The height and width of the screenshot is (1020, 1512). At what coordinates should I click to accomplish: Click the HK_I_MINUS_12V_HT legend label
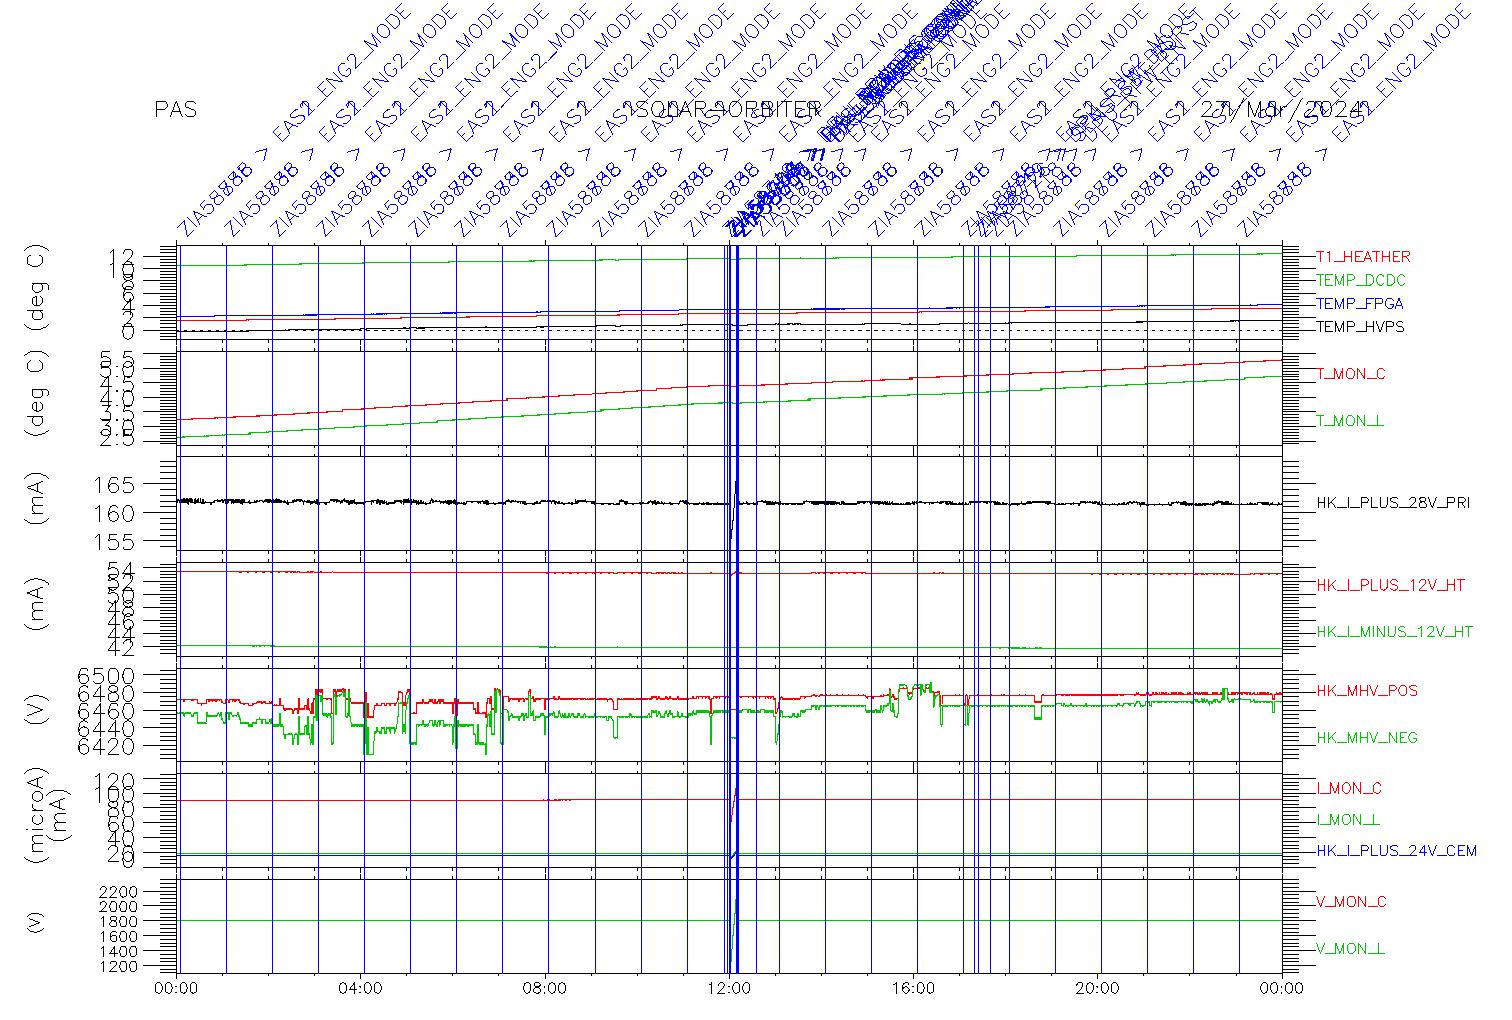tap(1394, 632)
